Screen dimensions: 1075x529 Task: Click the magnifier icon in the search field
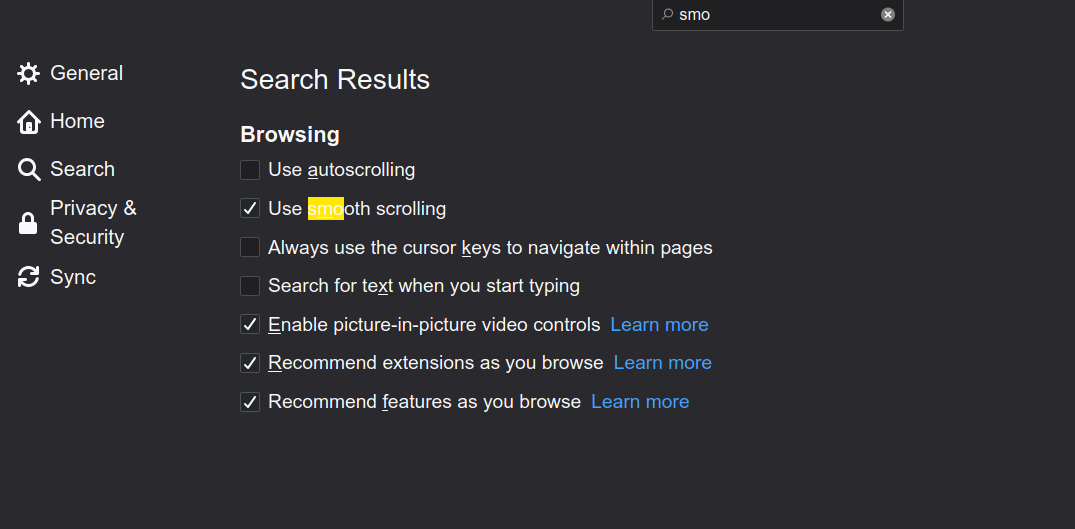tap(666, 14)
